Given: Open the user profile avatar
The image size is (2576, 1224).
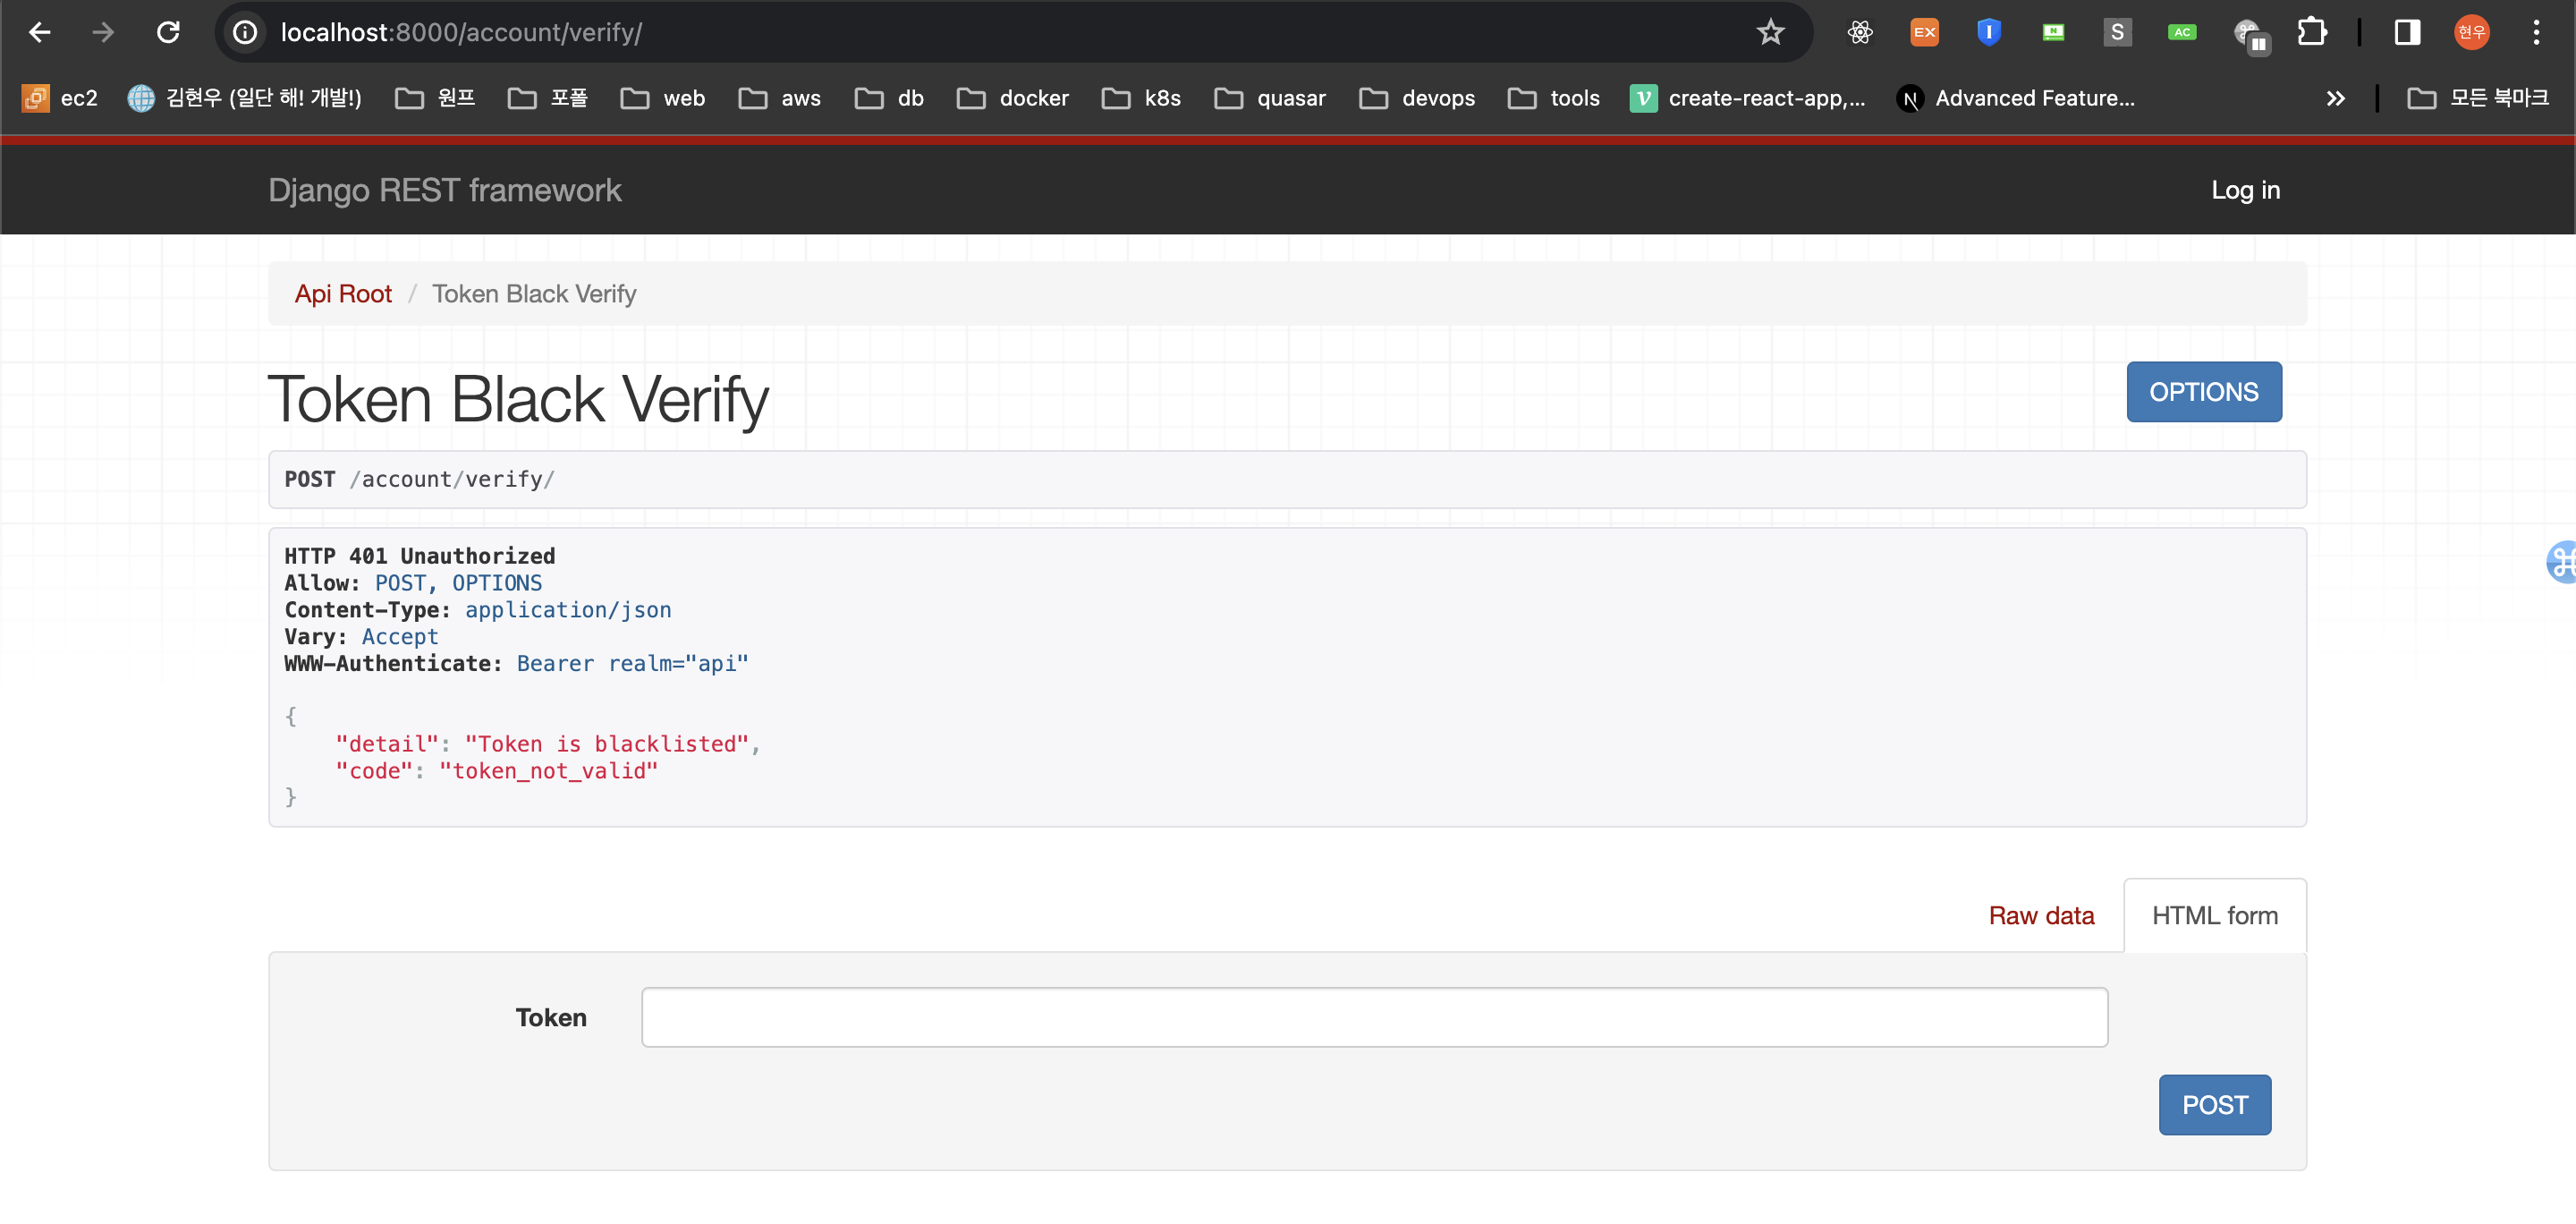Looking at the screenshot, I should point(2472,32).
